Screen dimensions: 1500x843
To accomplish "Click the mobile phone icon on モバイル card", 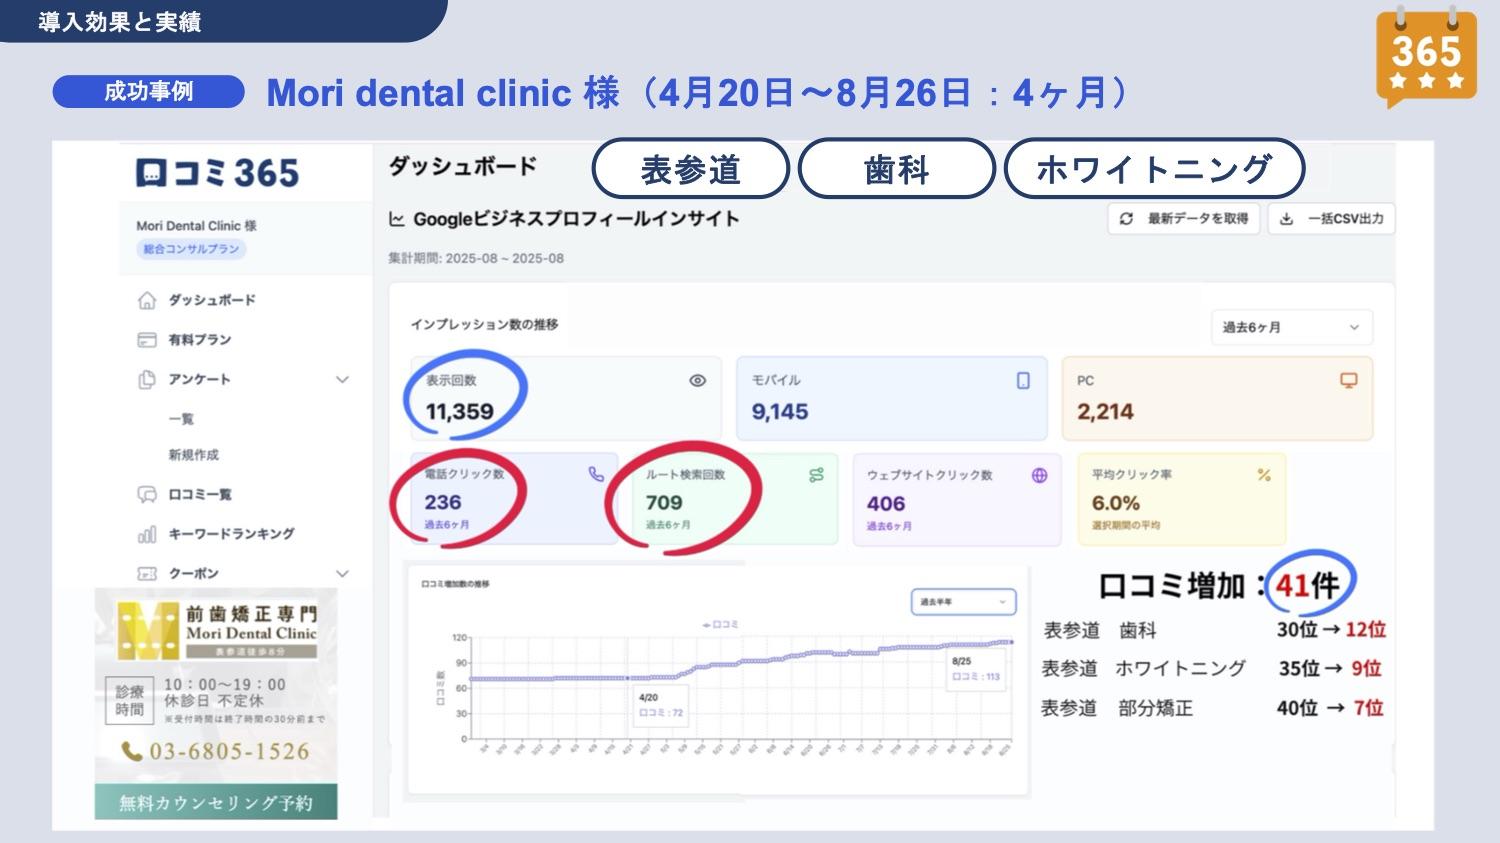I will (1023, 381).
